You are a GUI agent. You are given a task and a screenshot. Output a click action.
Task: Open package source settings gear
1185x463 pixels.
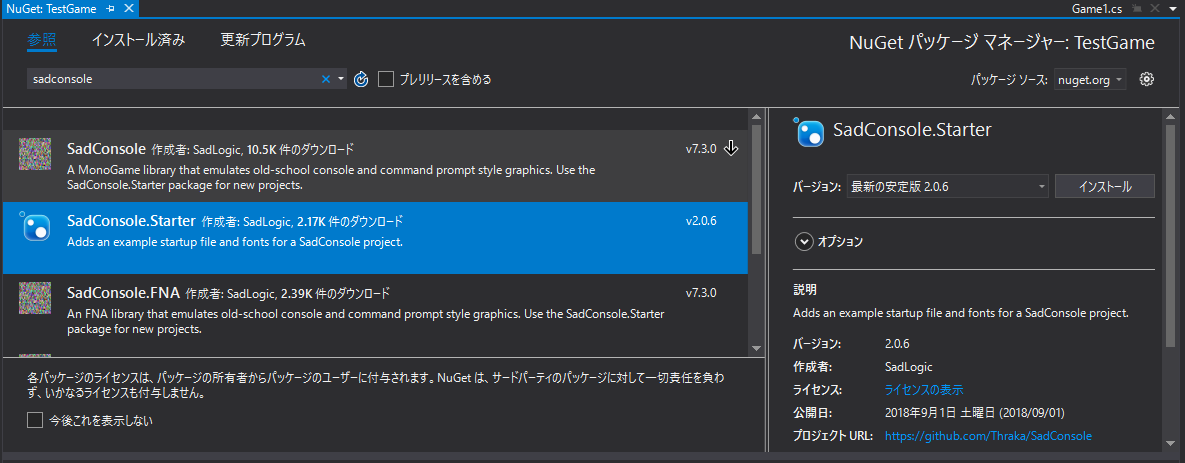click(1147, 79)
